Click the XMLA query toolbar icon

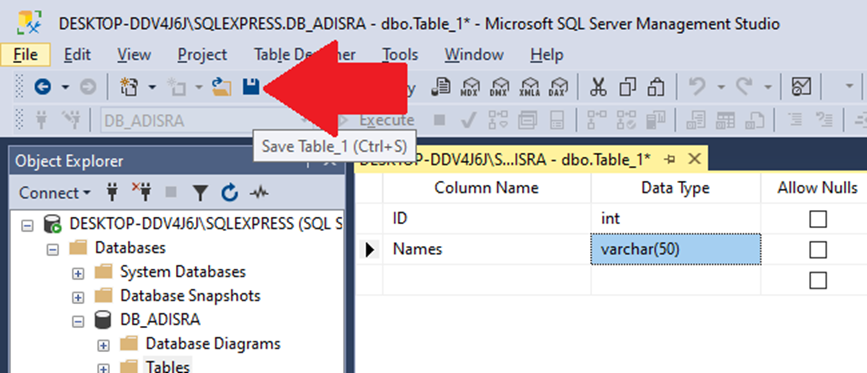[x=529, y=87]
